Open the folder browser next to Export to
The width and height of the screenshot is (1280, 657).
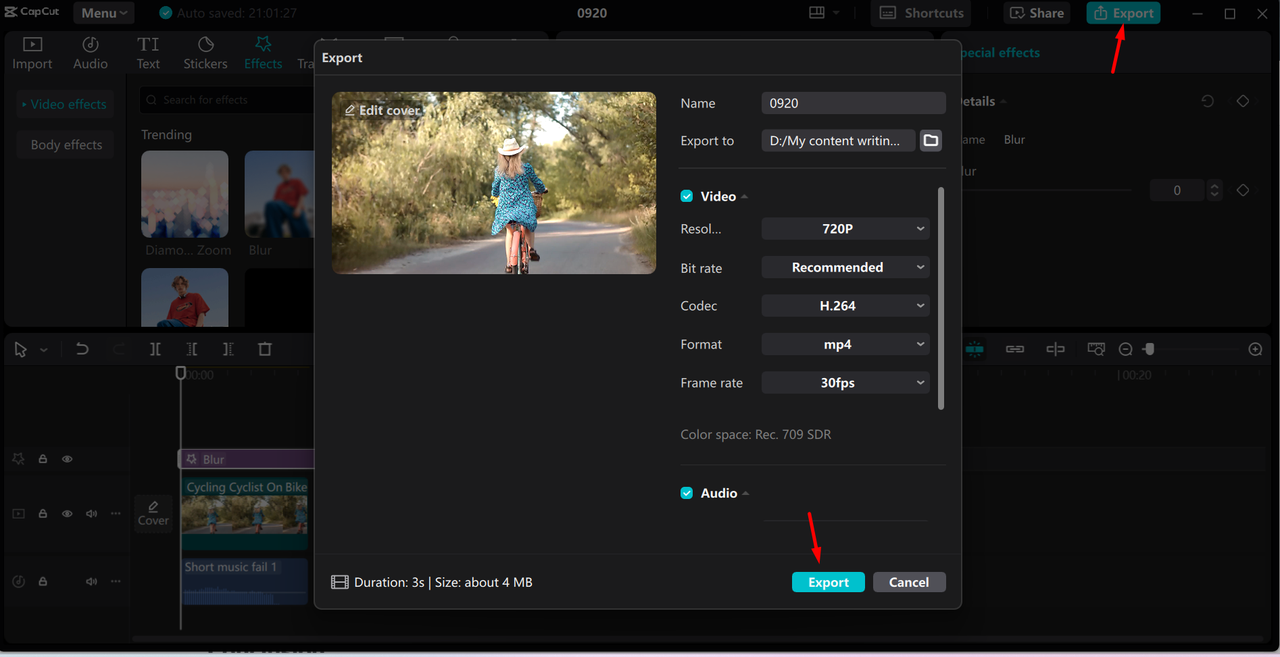931,141
